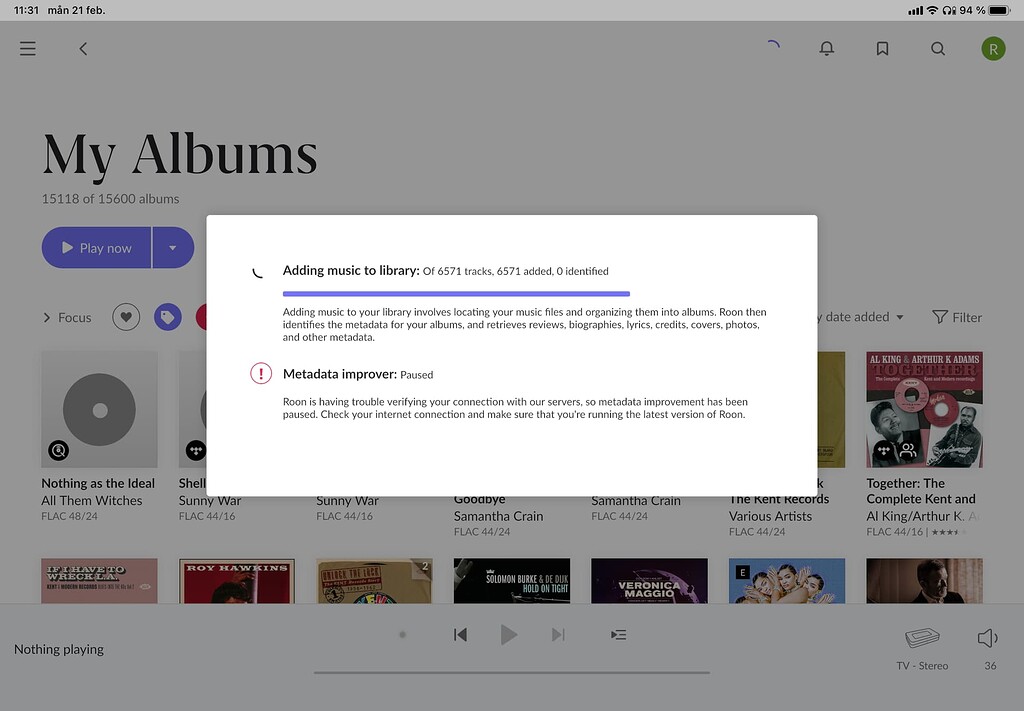The width and height of the screenshot is (1024, 711).
Task: Open the green R profile avatar
Action: 993,48
